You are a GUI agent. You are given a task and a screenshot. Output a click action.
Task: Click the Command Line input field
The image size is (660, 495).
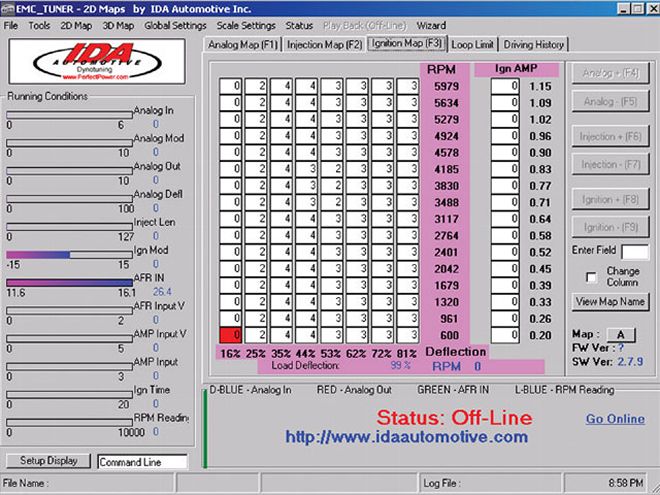click(x=142, y=462)
